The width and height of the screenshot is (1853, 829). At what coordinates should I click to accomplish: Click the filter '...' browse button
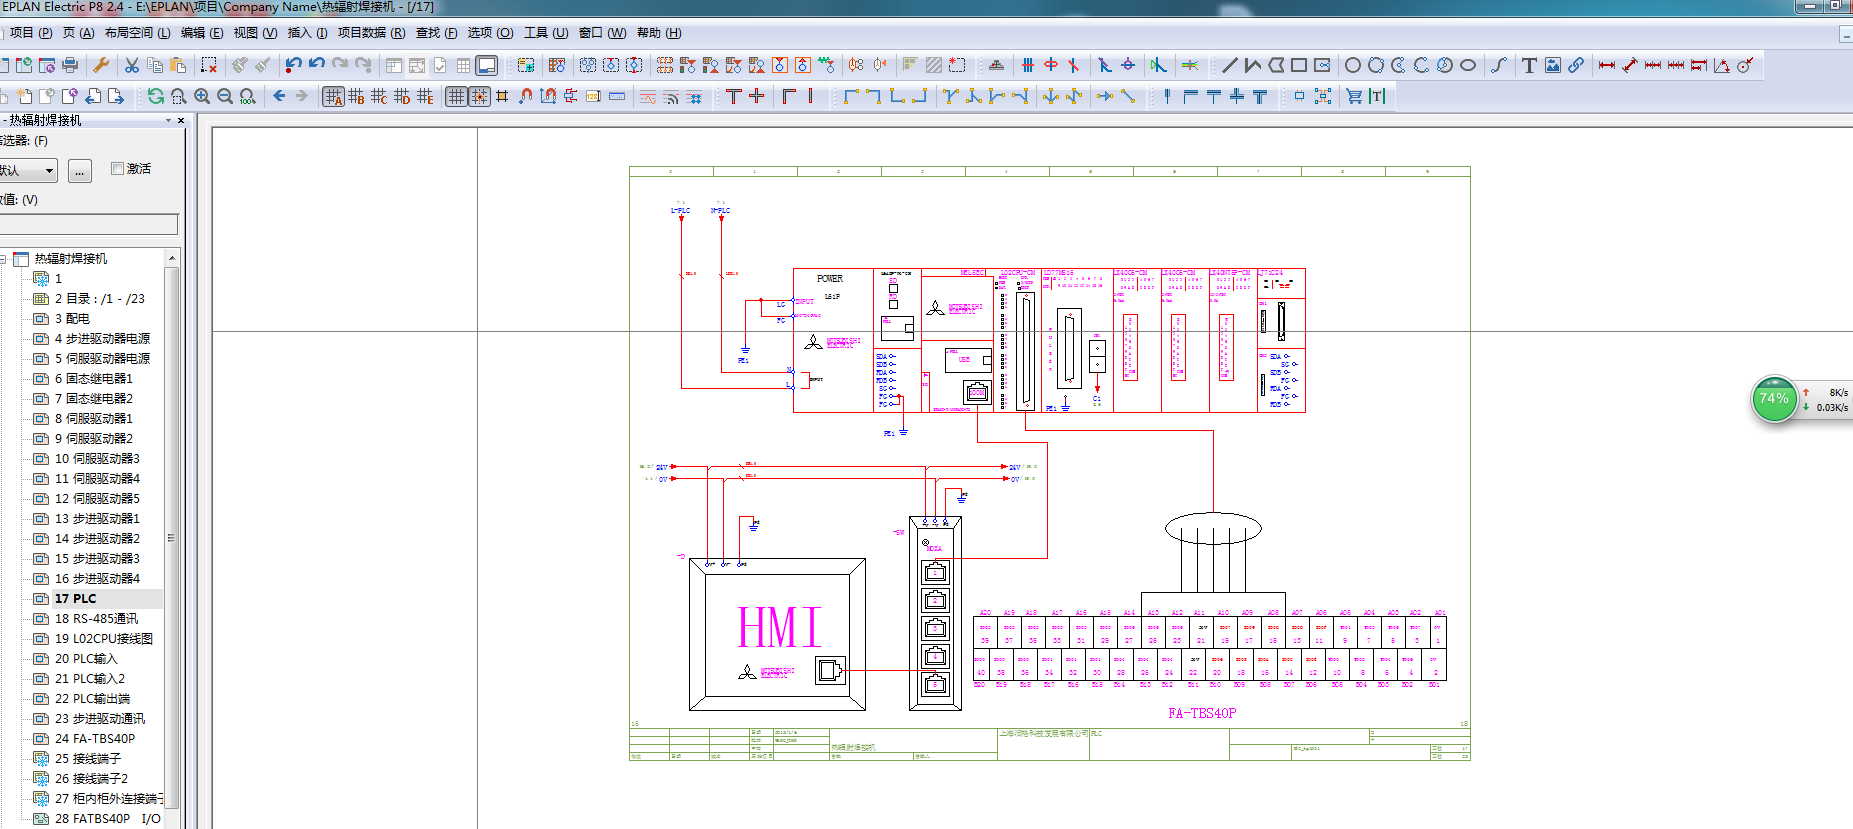point(80,171)
